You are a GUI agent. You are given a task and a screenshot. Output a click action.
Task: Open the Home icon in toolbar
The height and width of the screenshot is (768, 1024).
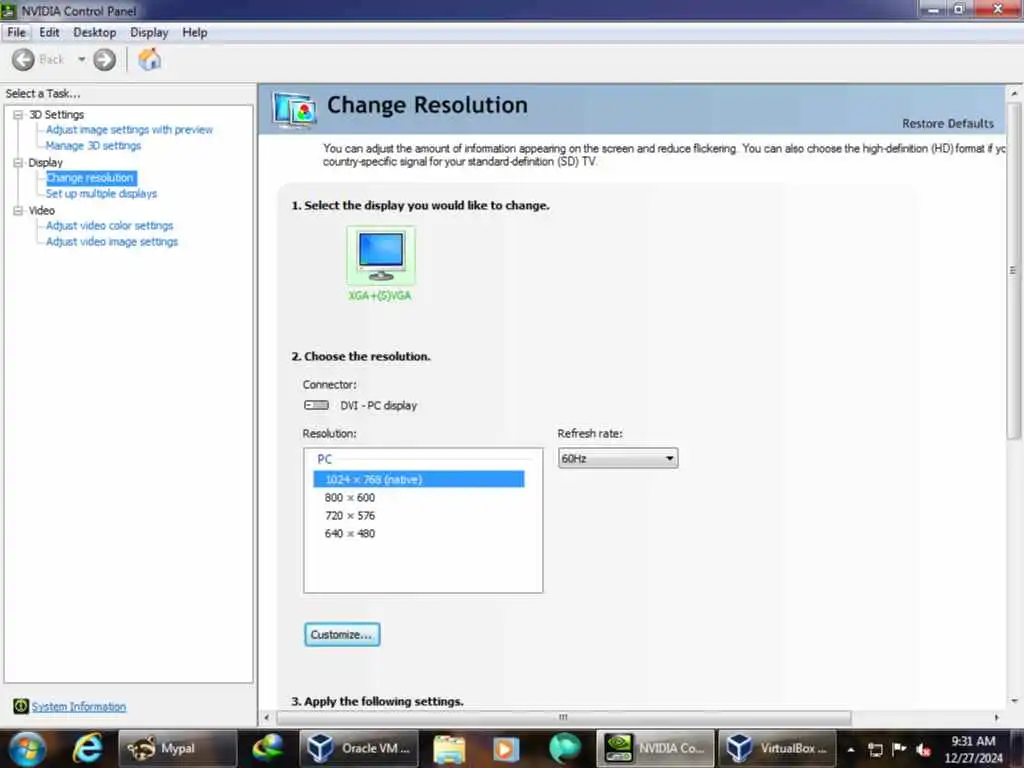pos(150,59)
